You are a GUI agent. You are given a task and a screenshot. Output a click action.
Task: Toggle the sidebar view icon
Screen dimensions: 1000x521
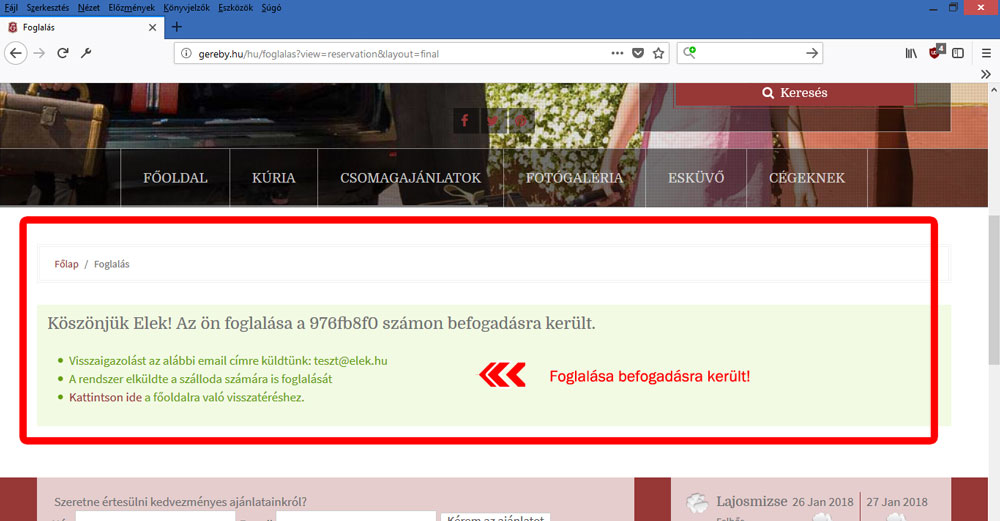958,53
